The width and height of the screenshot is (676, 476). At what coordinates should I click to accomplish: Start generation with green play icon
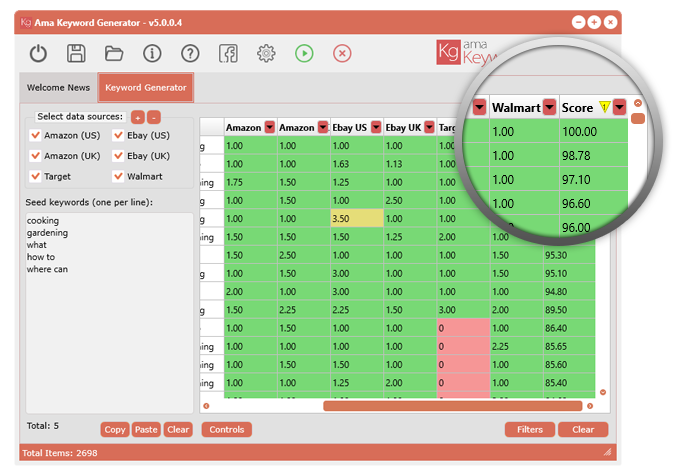[x=304, y=54]
